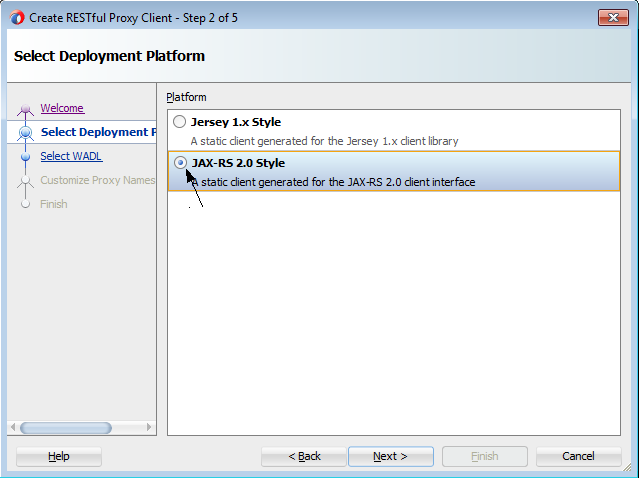Click the Select WADL step node icon

point(25,156)
